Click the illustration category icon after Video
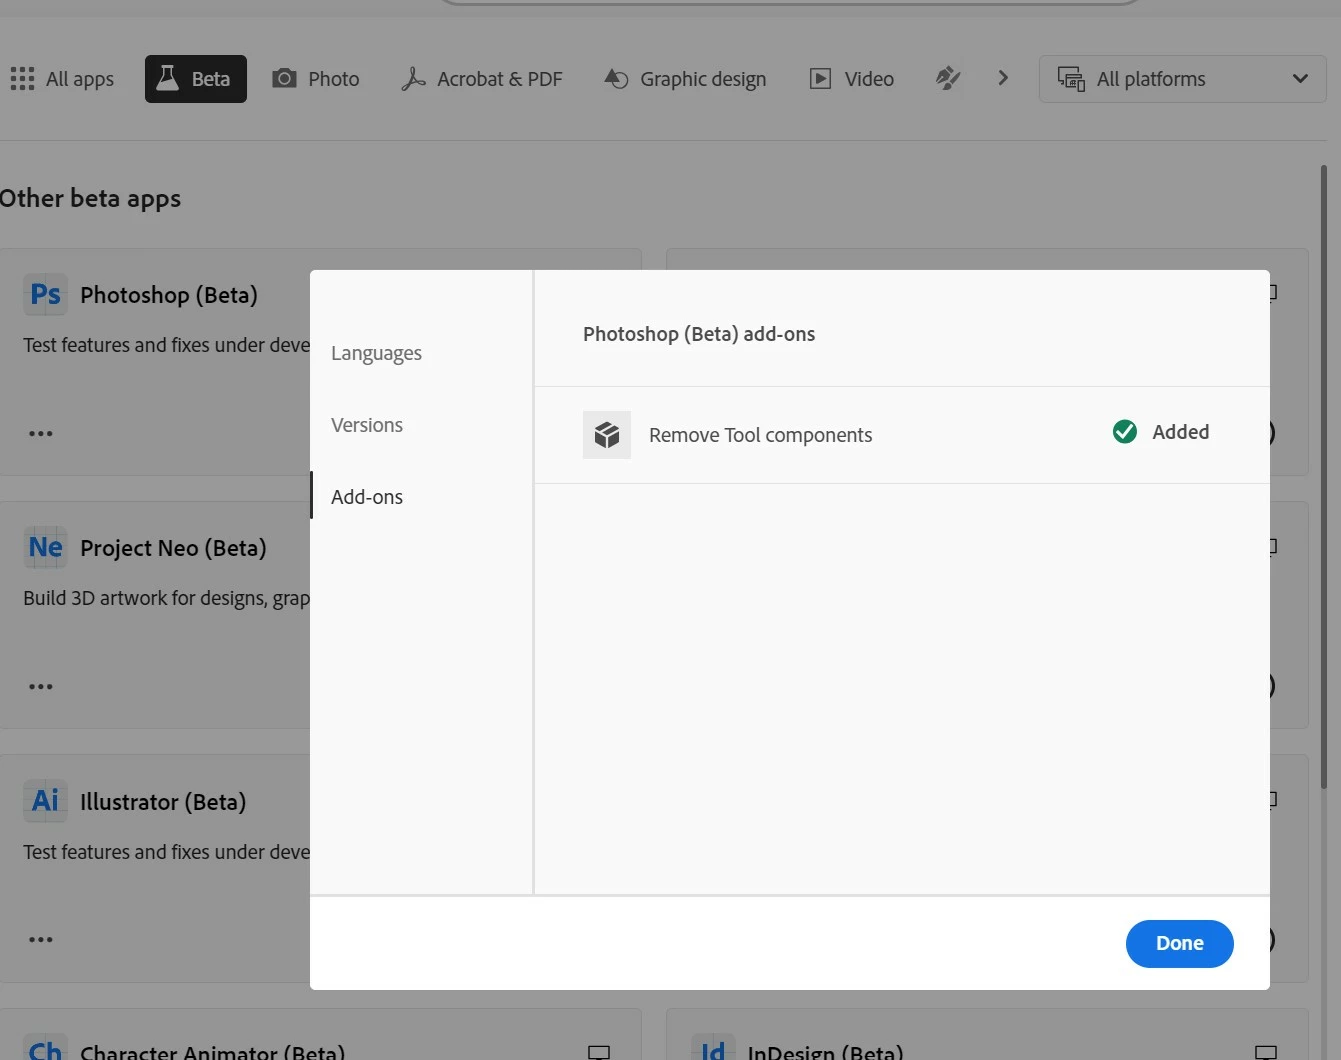 tap(948, 79)
